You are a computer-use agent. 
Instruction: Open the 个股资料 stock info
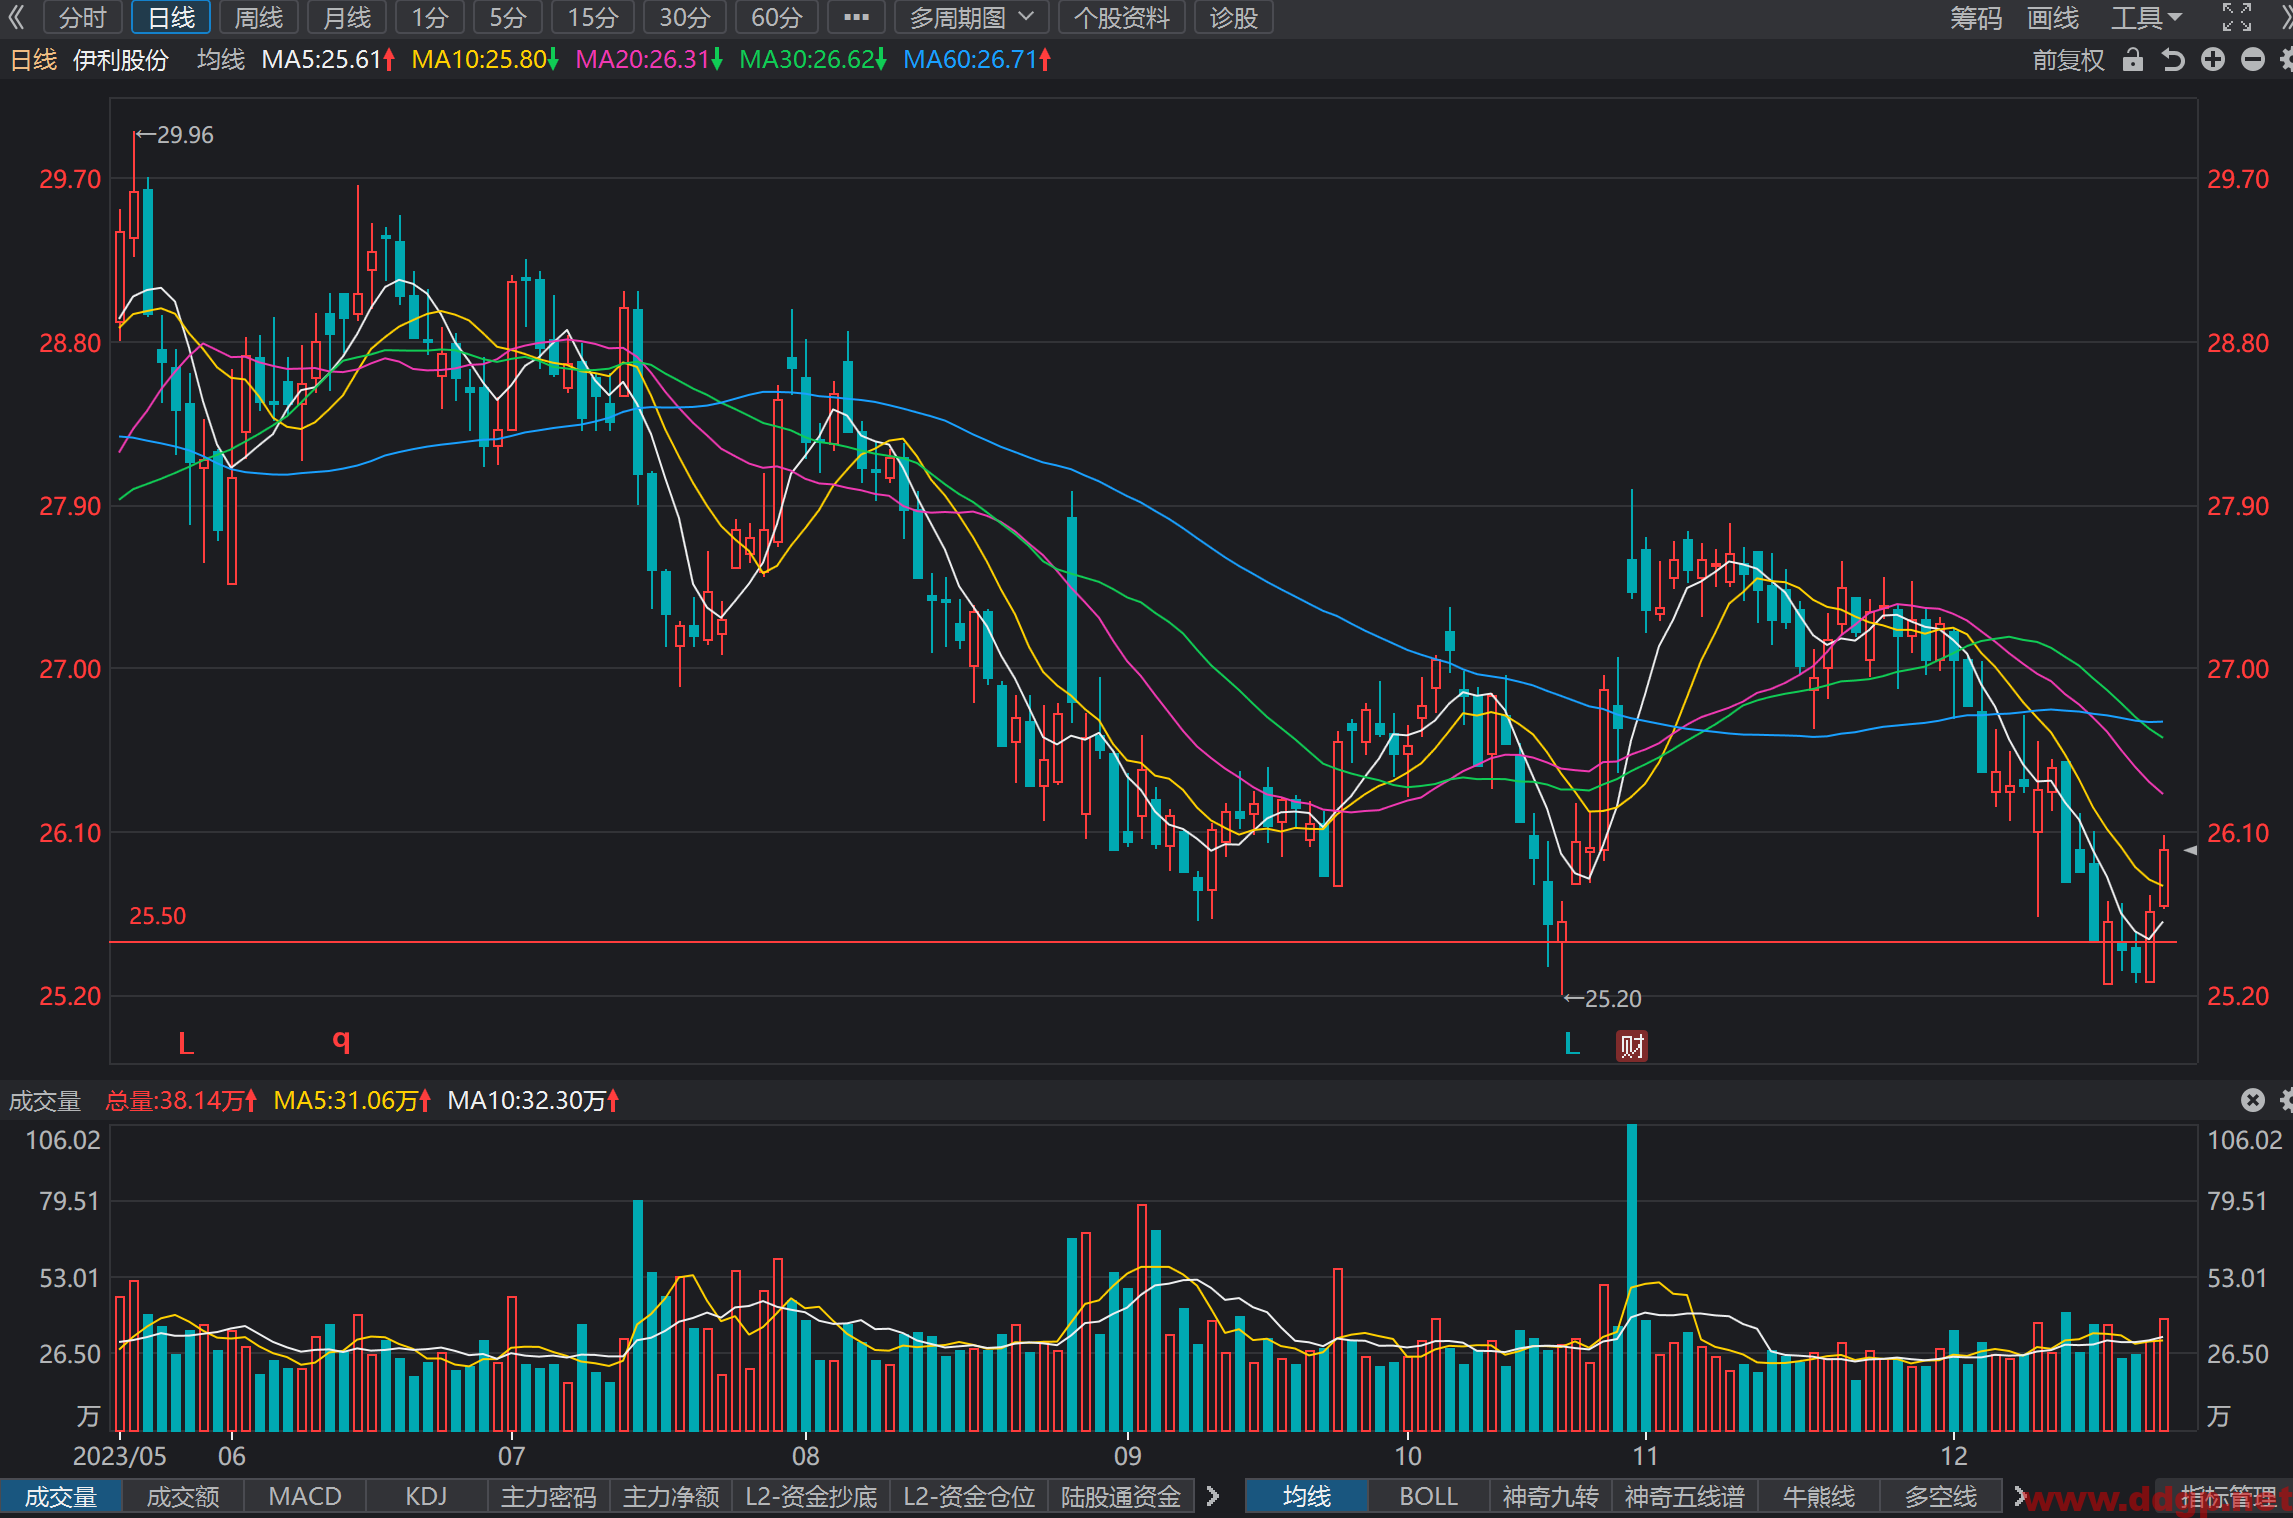(x=1121, y=17)
